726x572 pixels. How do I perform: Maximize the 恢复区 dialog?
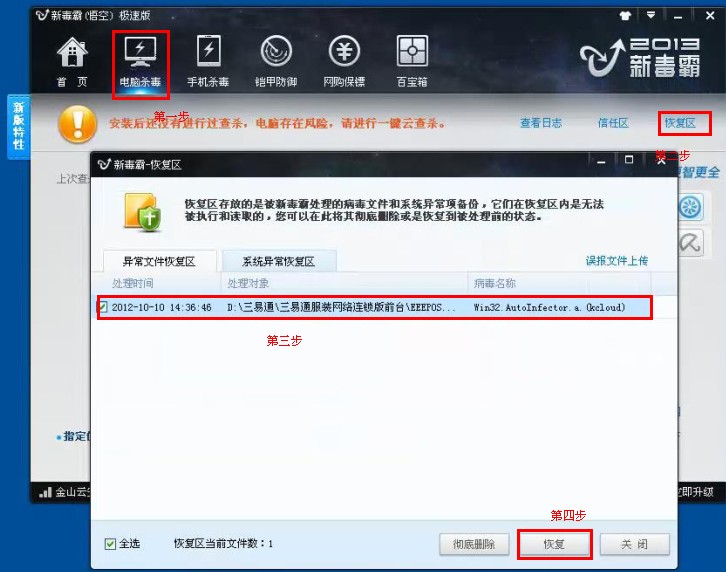pos(629,160)
